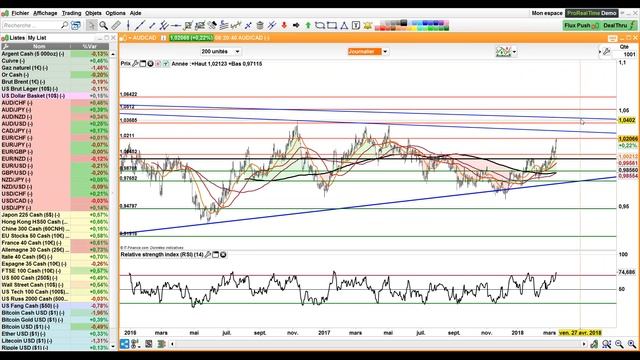Select the vertical line tool
This screenshot has height=360, width=640.
(x=128, y=25)
